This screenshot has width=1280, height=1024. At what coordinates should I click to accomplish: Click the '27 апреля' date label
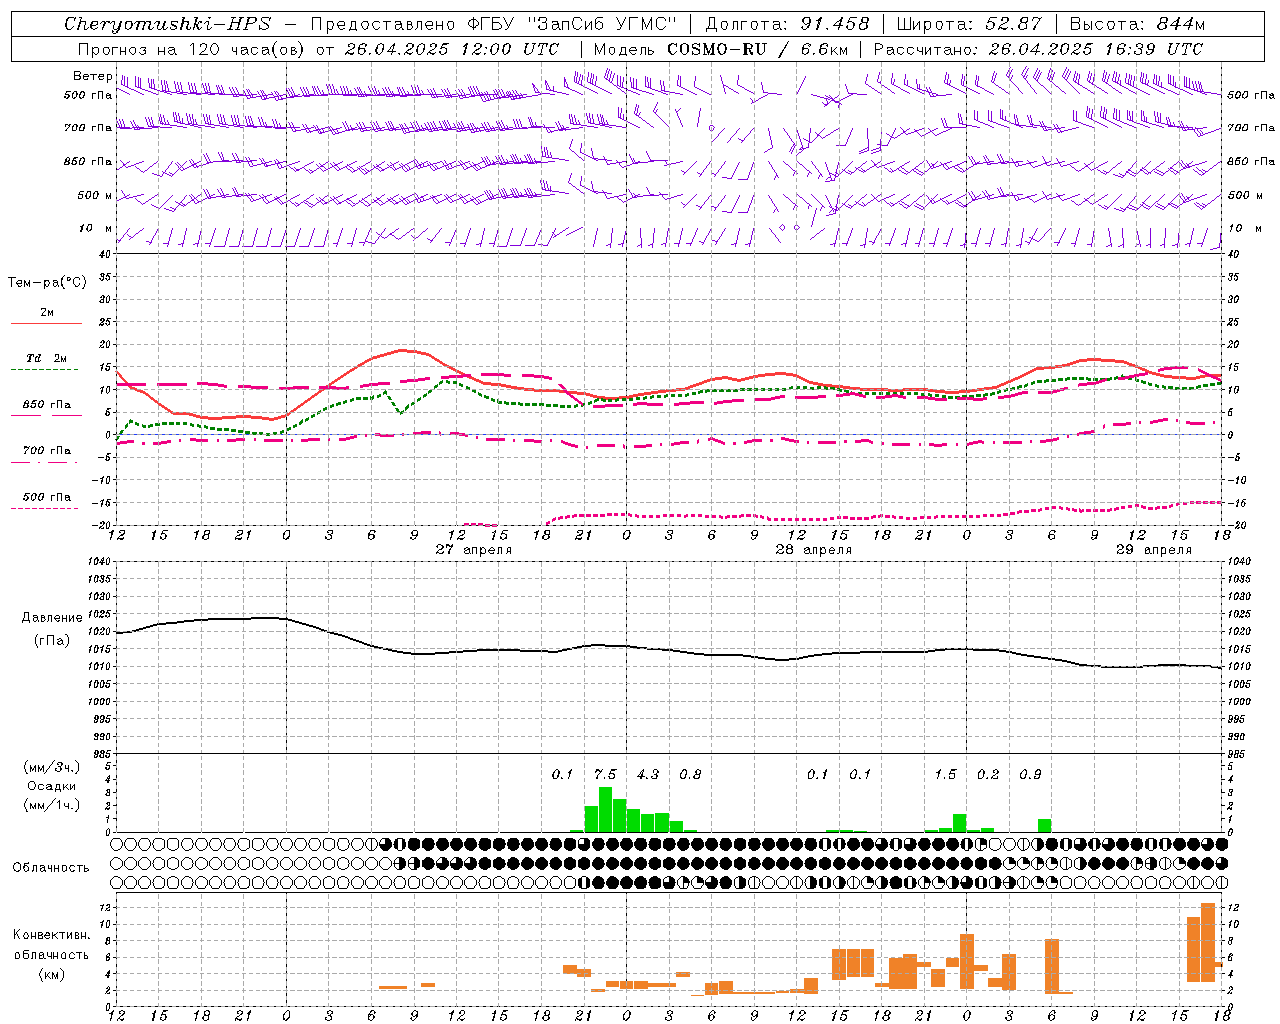pyautogui.click(x=474, y=550)
